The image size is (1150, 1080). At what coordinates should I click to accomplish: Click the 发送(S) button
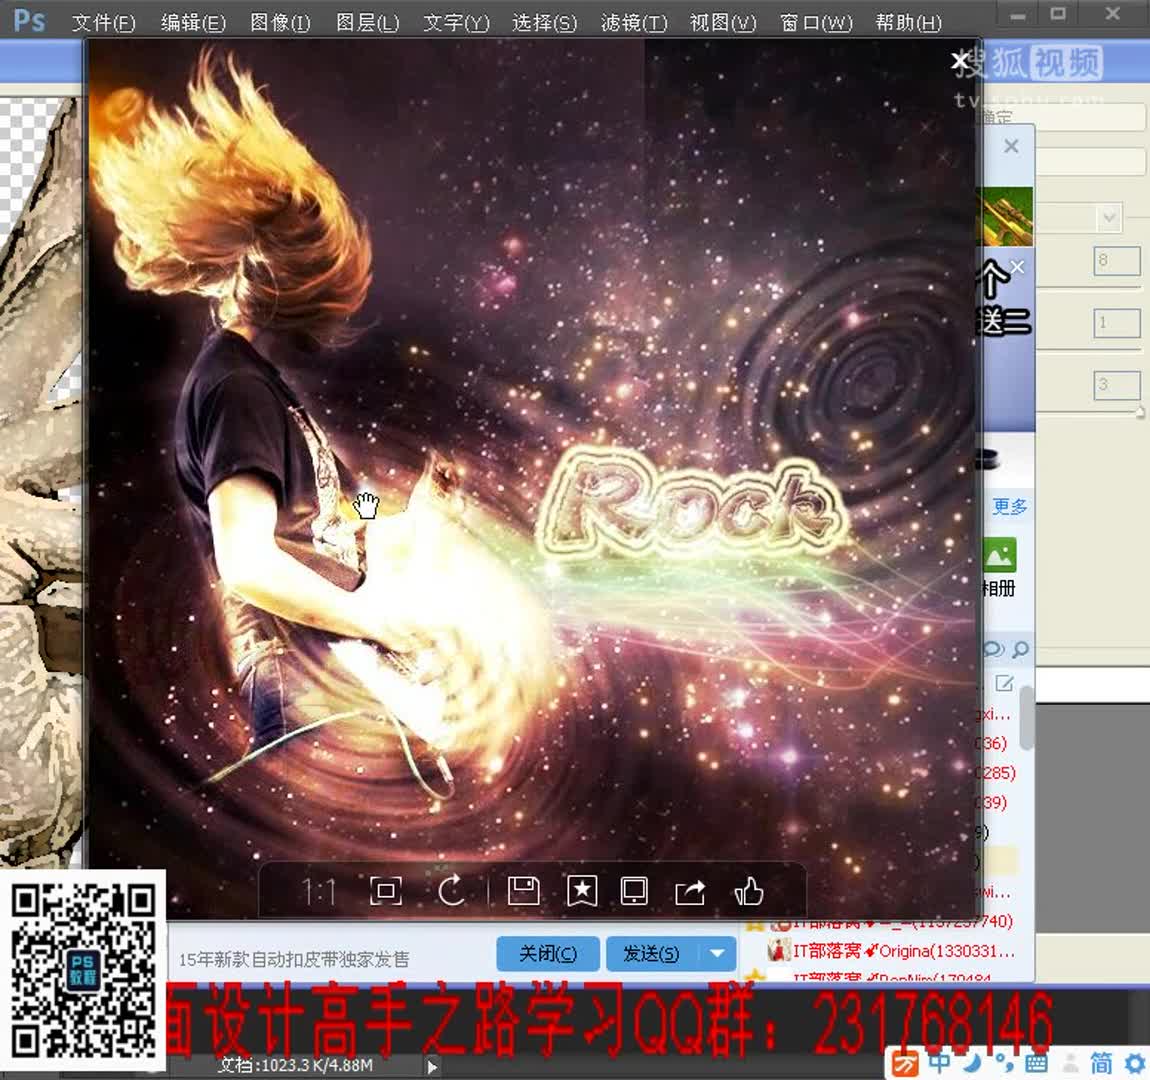tap(651, 953)
